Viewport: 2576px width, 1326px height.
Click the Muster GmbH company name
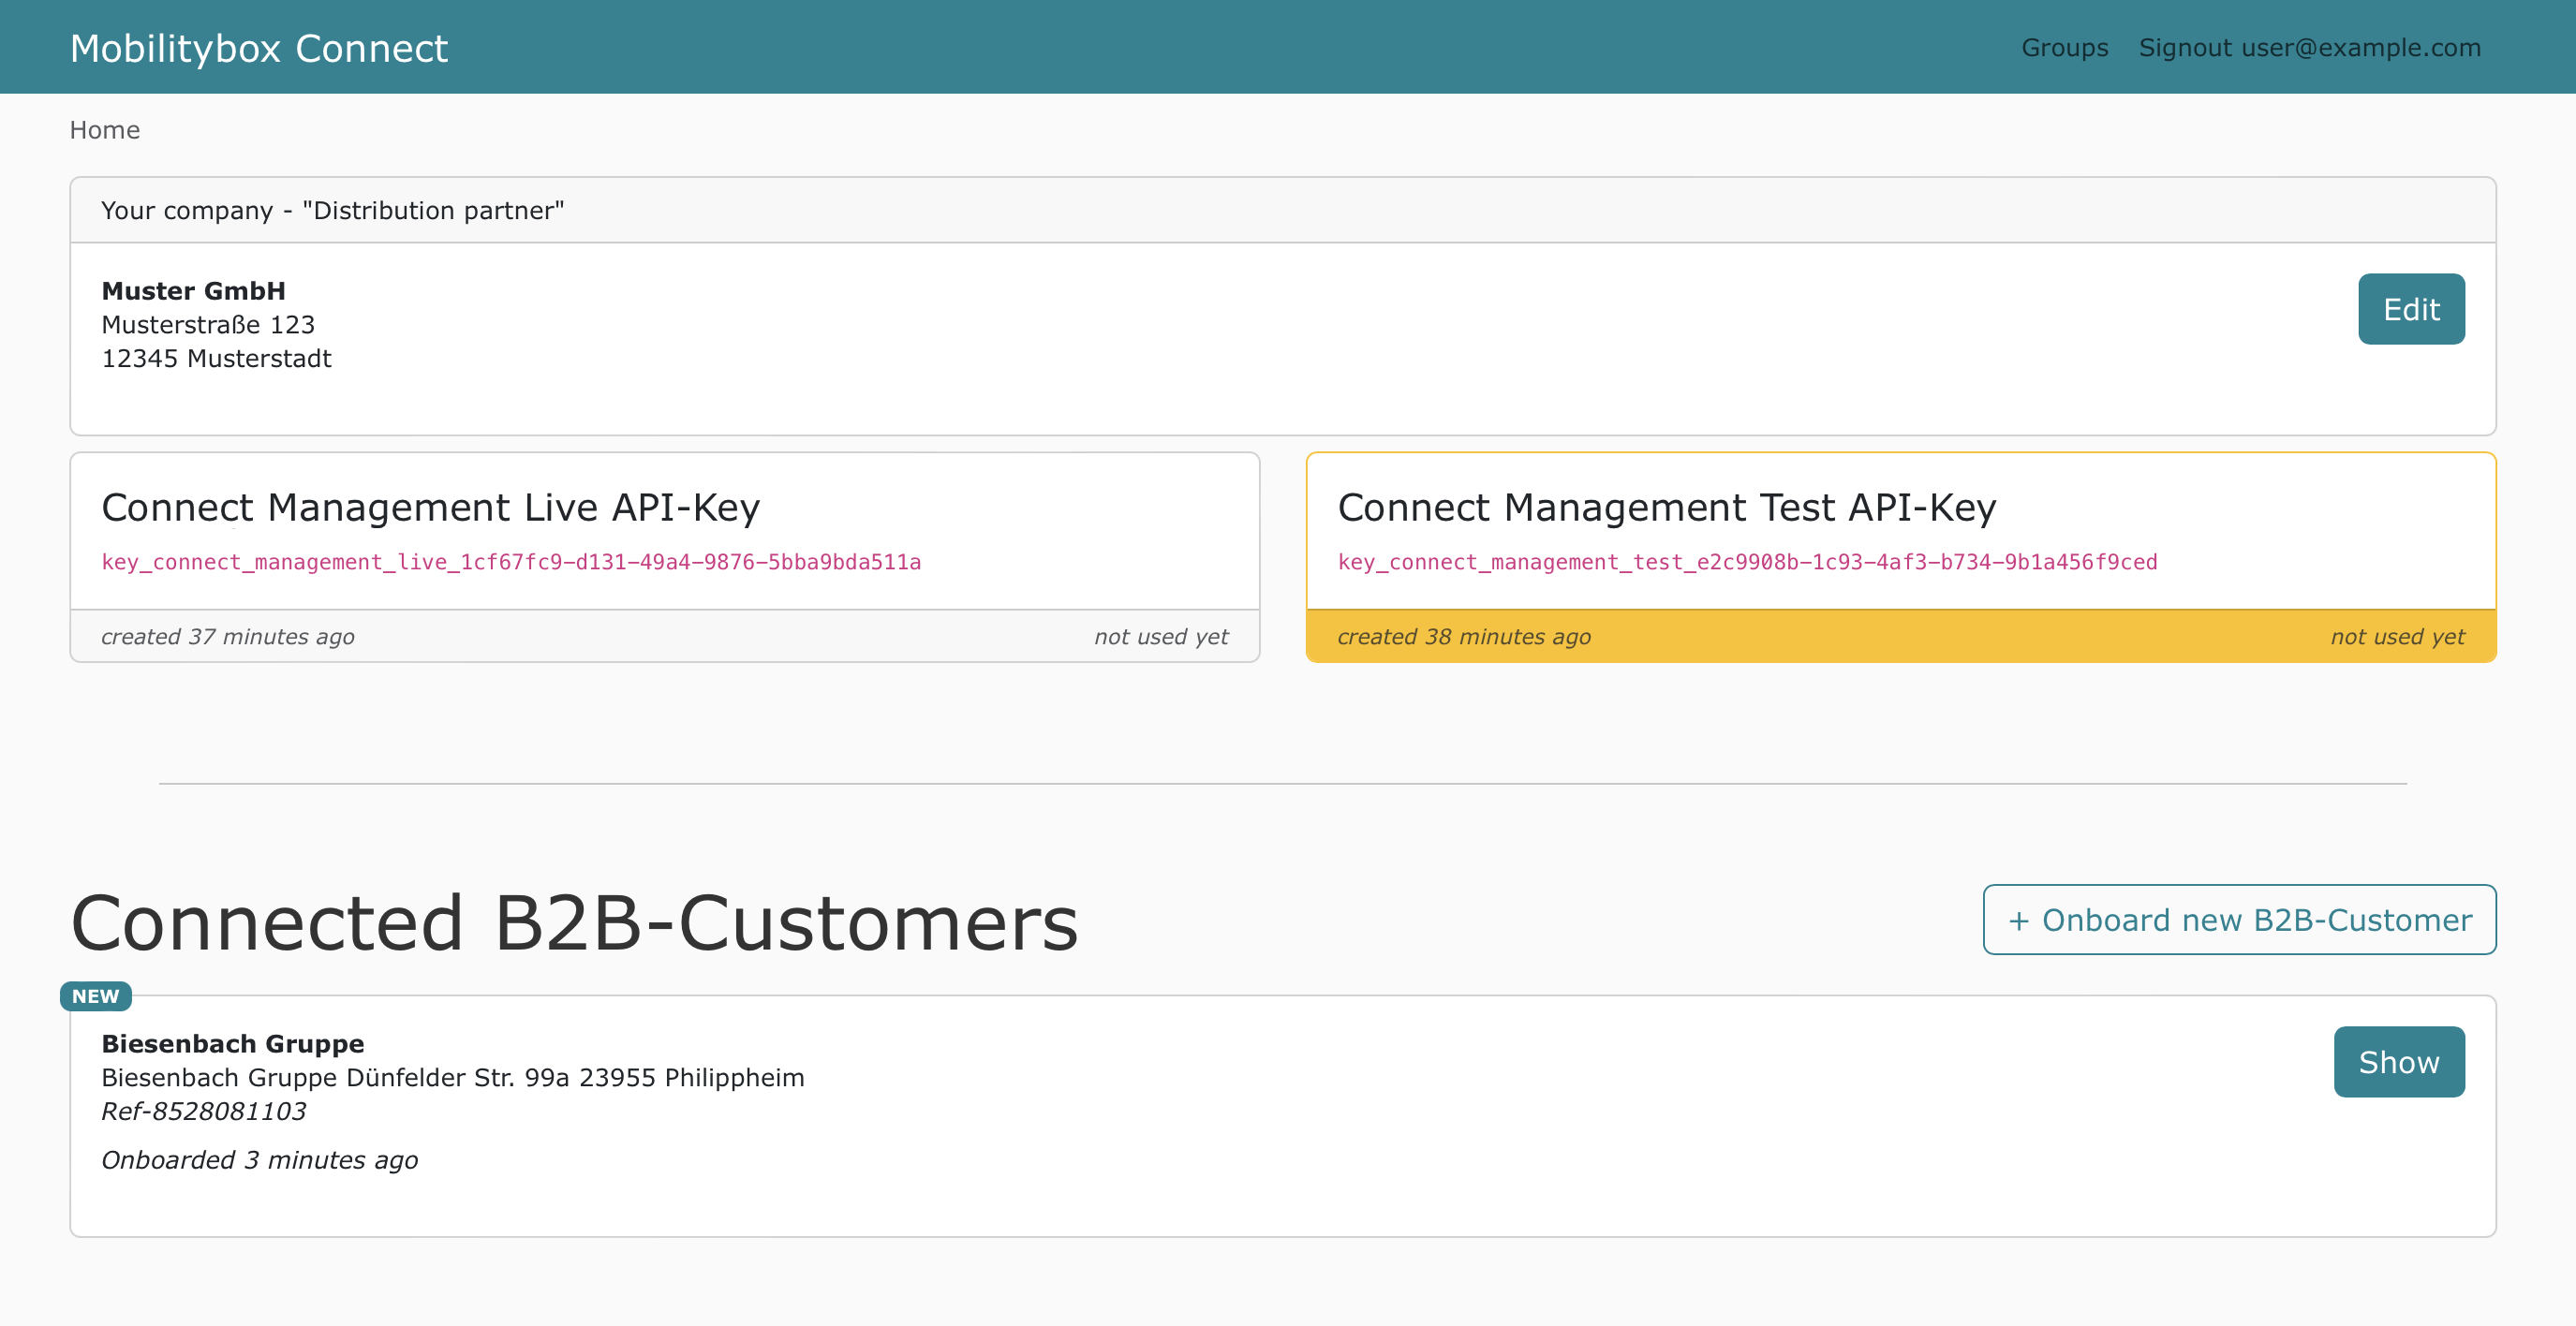pyautogui.click(x=194, y=291)
